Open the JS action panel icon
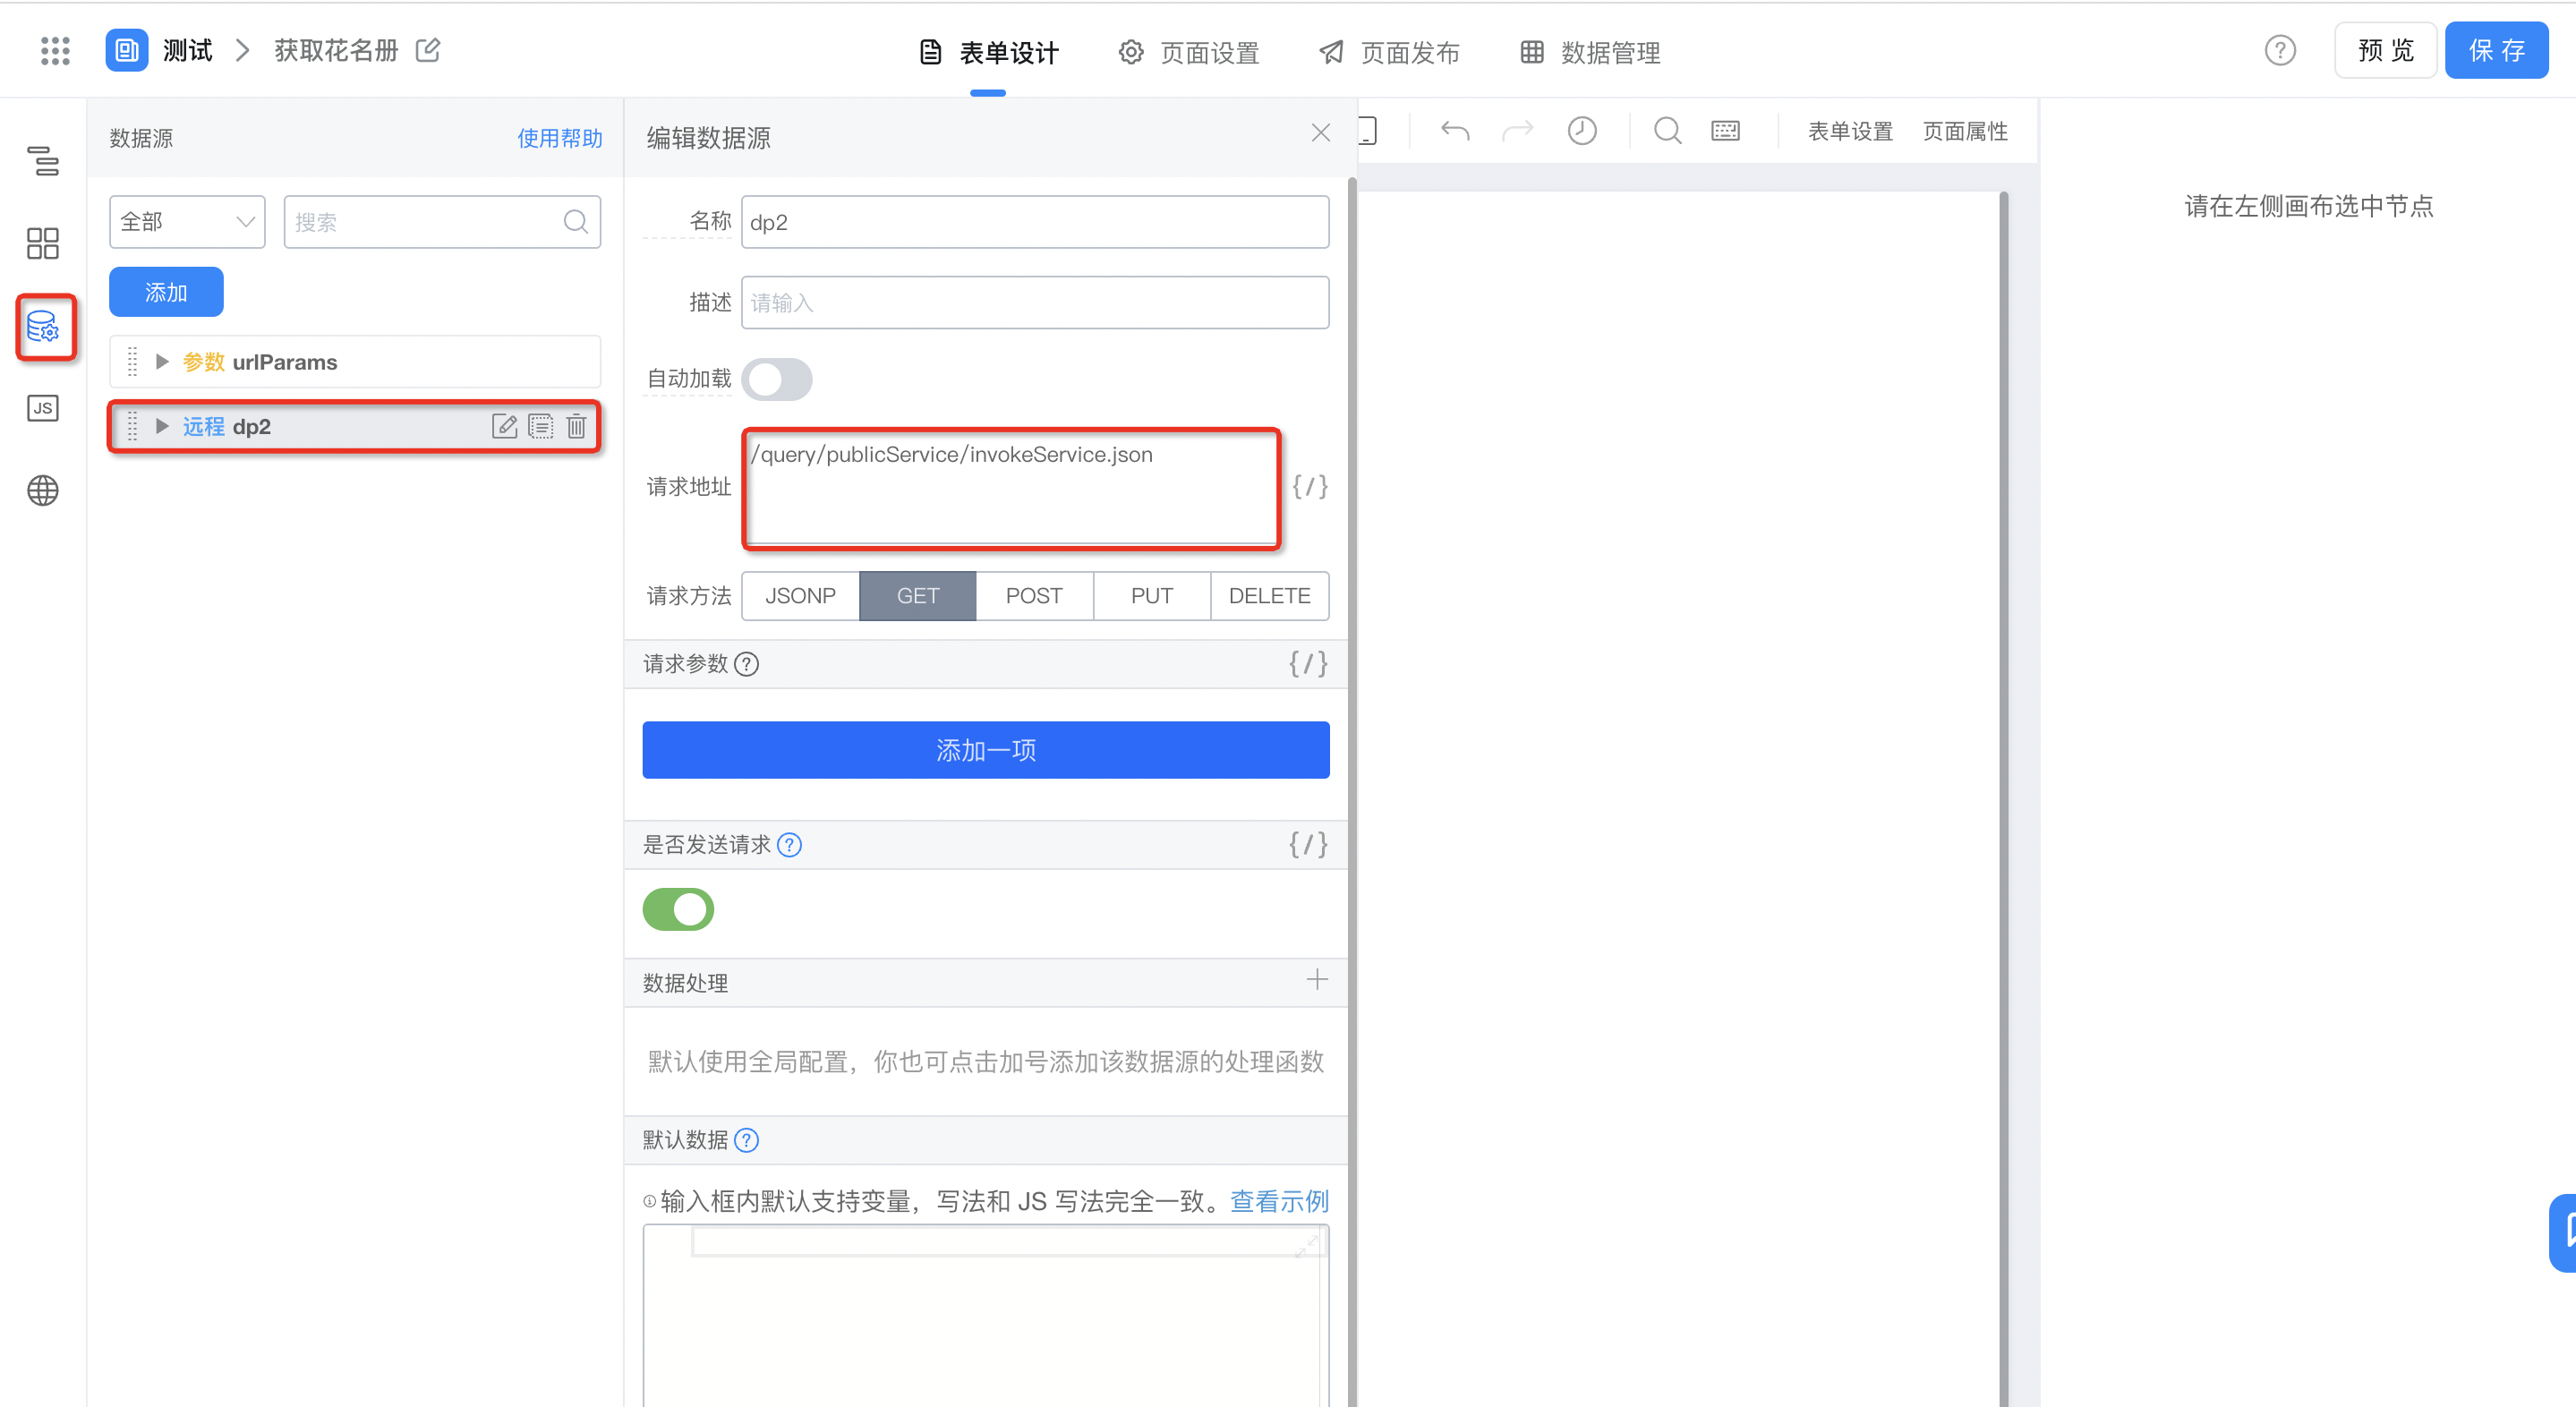2576x1407 pixels. tap(42, 408)
